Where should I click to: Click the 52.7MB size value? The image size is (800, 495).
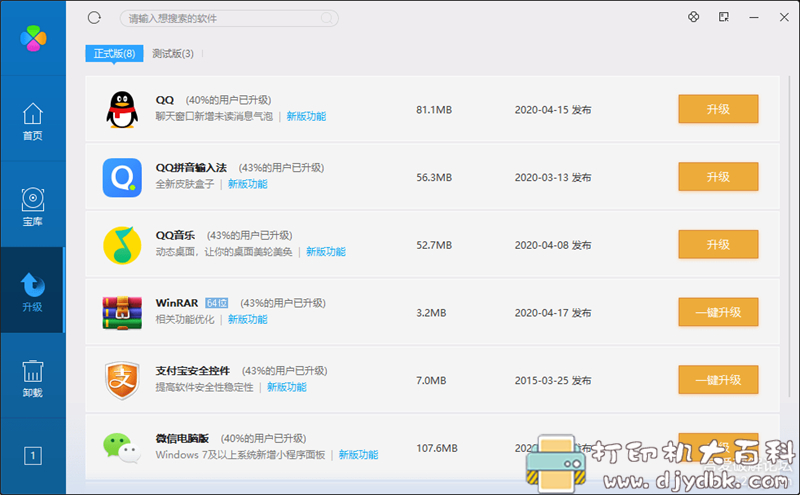(434, 245)
